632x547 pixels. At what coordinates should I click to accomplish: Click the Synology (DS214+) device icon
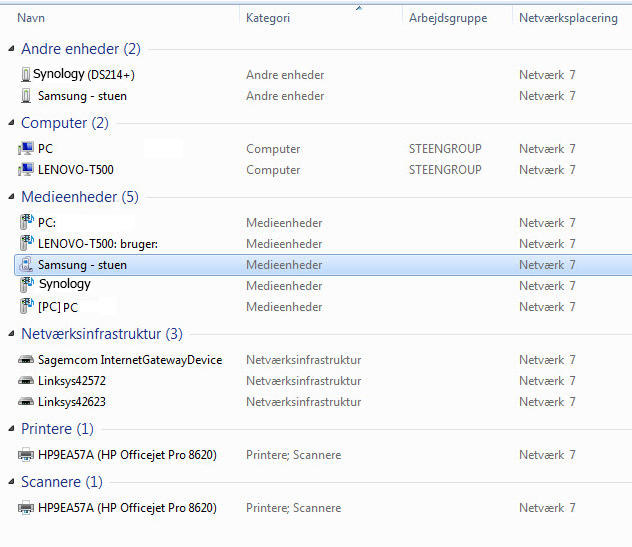click(26, 75)
